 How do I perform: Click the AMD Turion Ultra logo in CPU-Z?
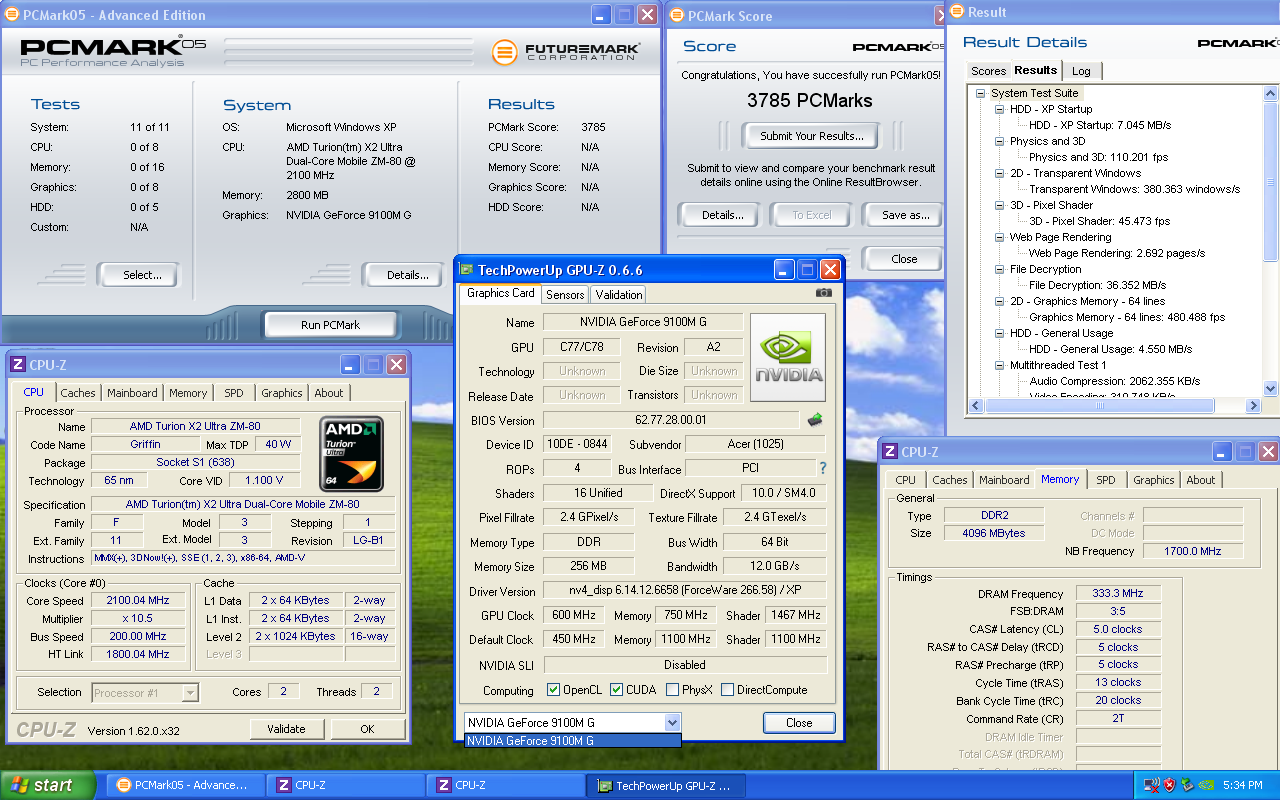[x=353, y=454]
